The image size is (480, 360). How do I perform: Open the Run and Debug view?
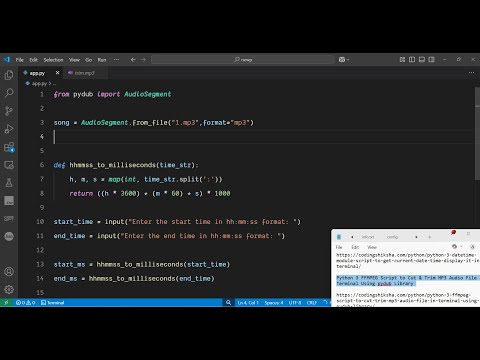(x=9, y=129)
